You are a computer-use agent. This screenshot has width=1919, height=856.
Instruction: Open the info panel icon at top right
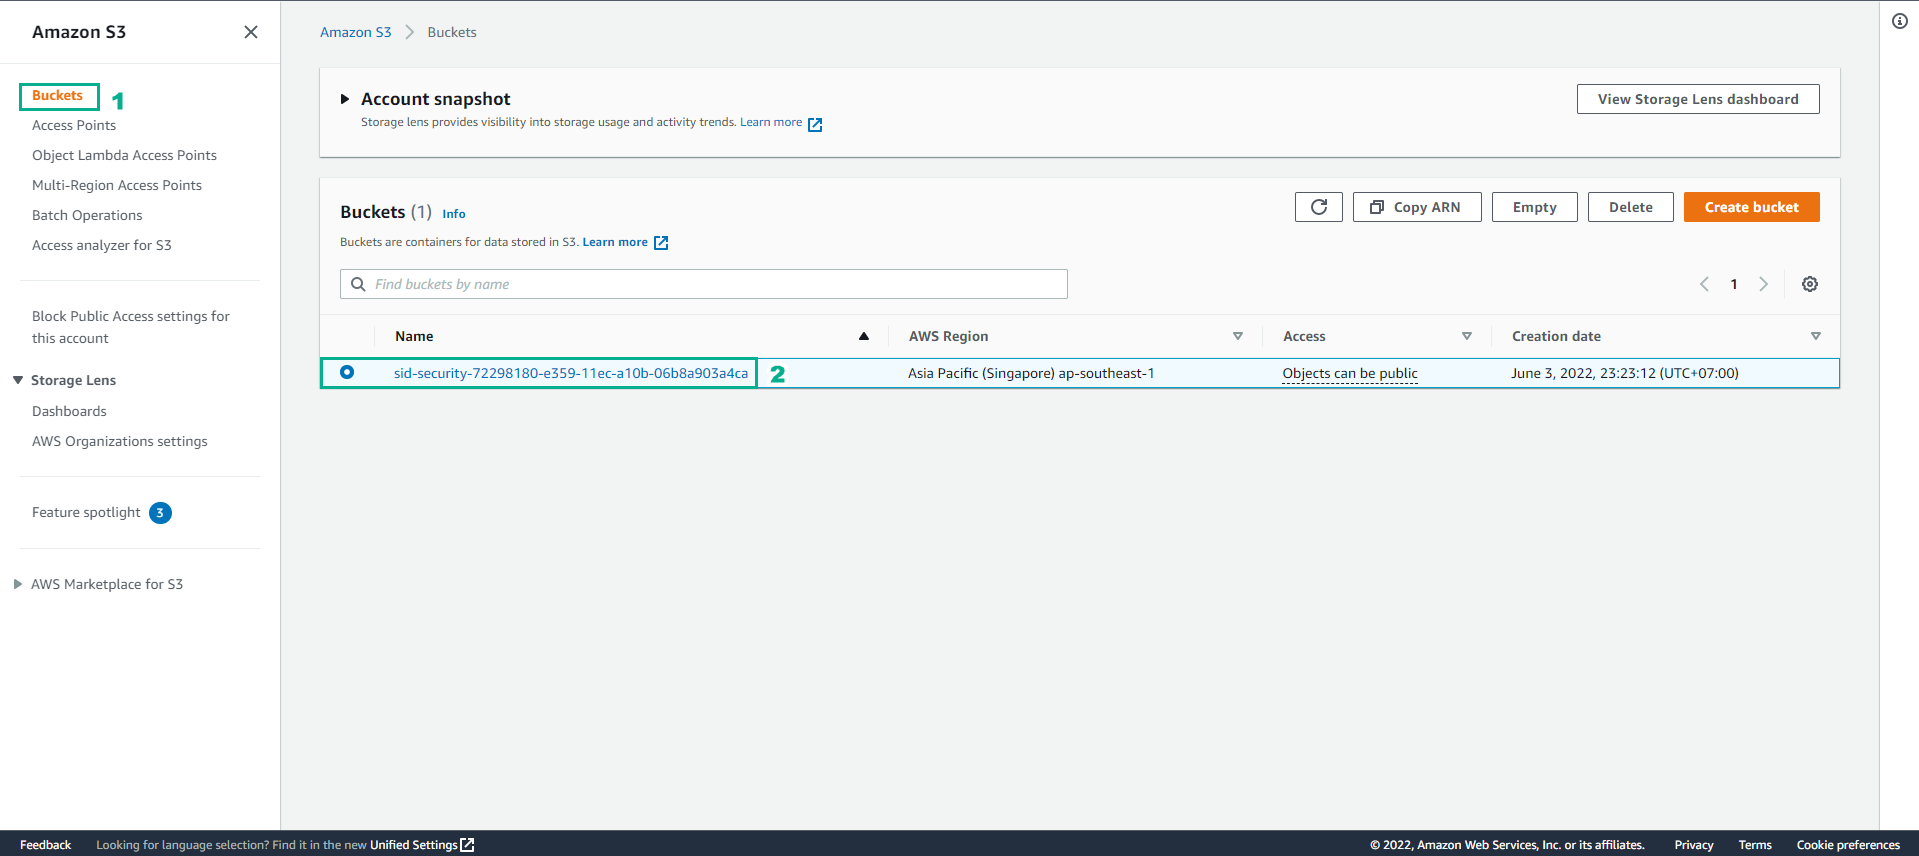(x=1900, y=21)
